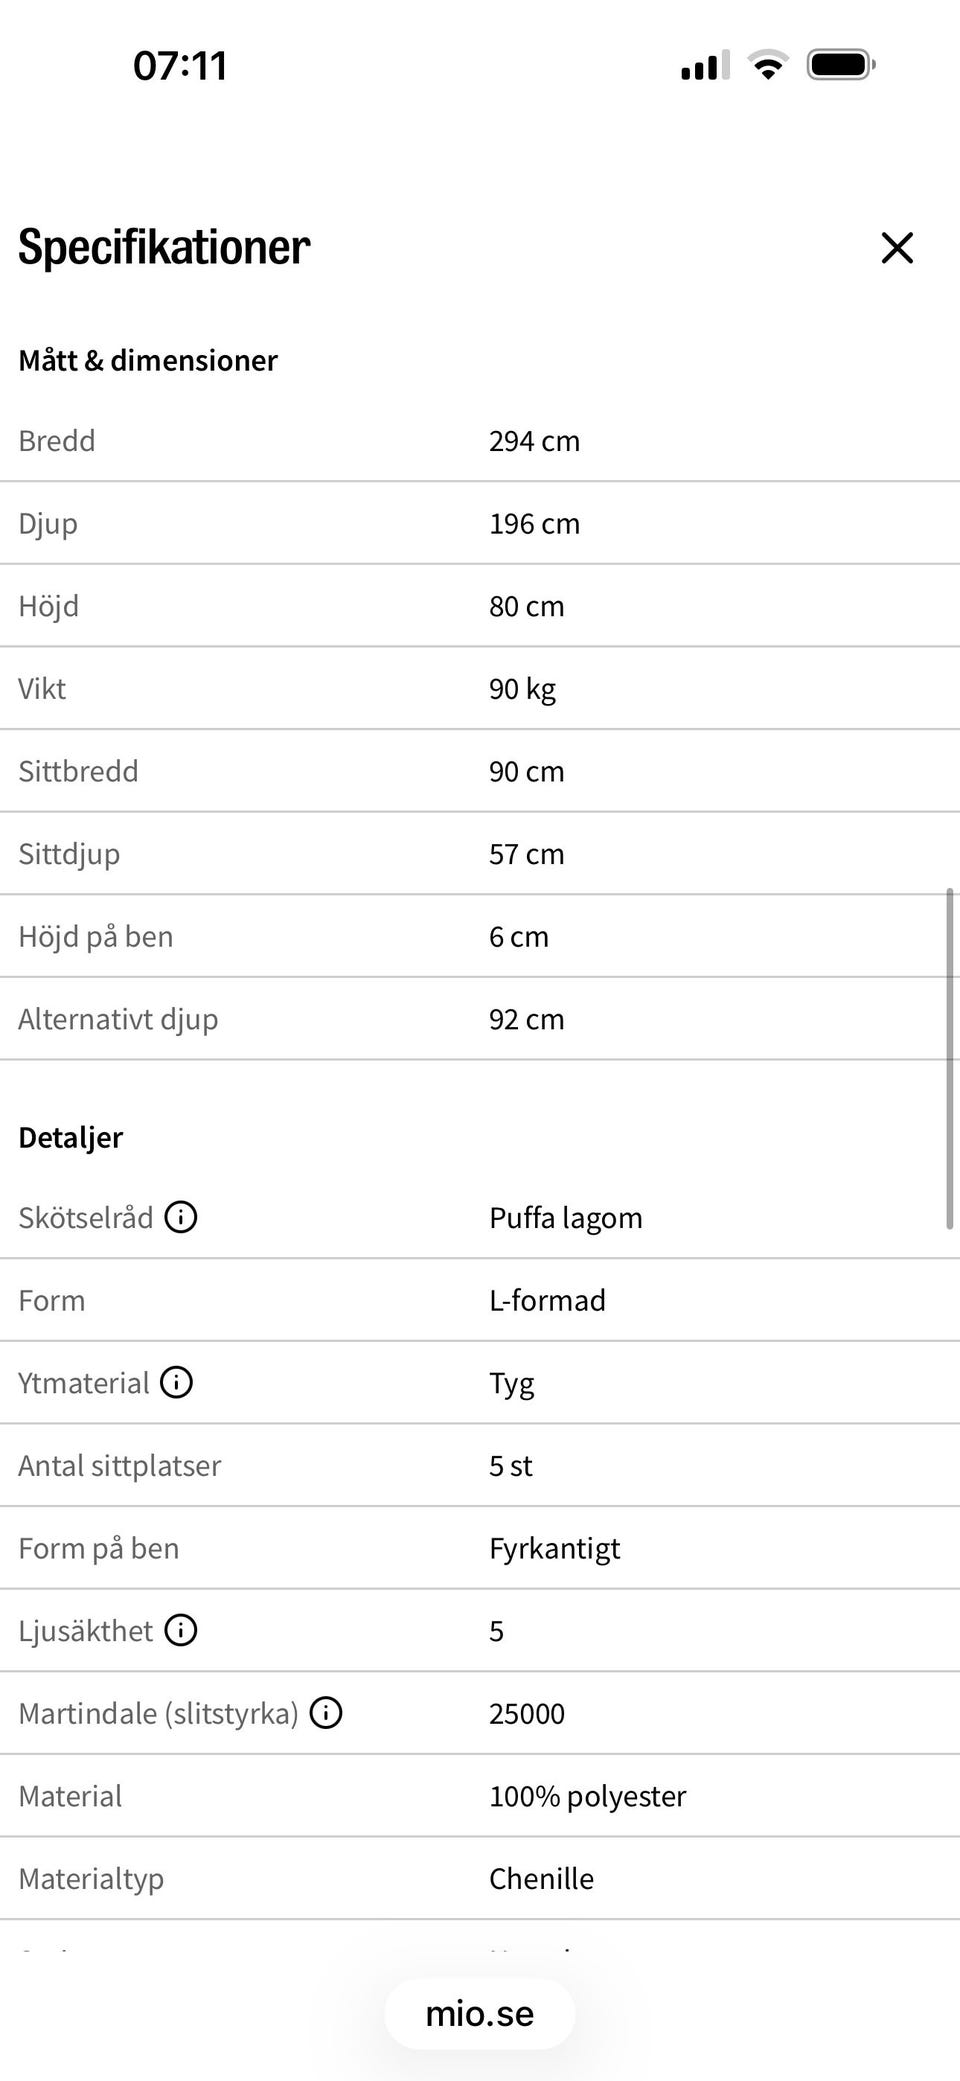This screenshot has width=960, height=2081.
Task: Show Ljusäkthet info tooltip icon
Action: [x=181, y=1630]
